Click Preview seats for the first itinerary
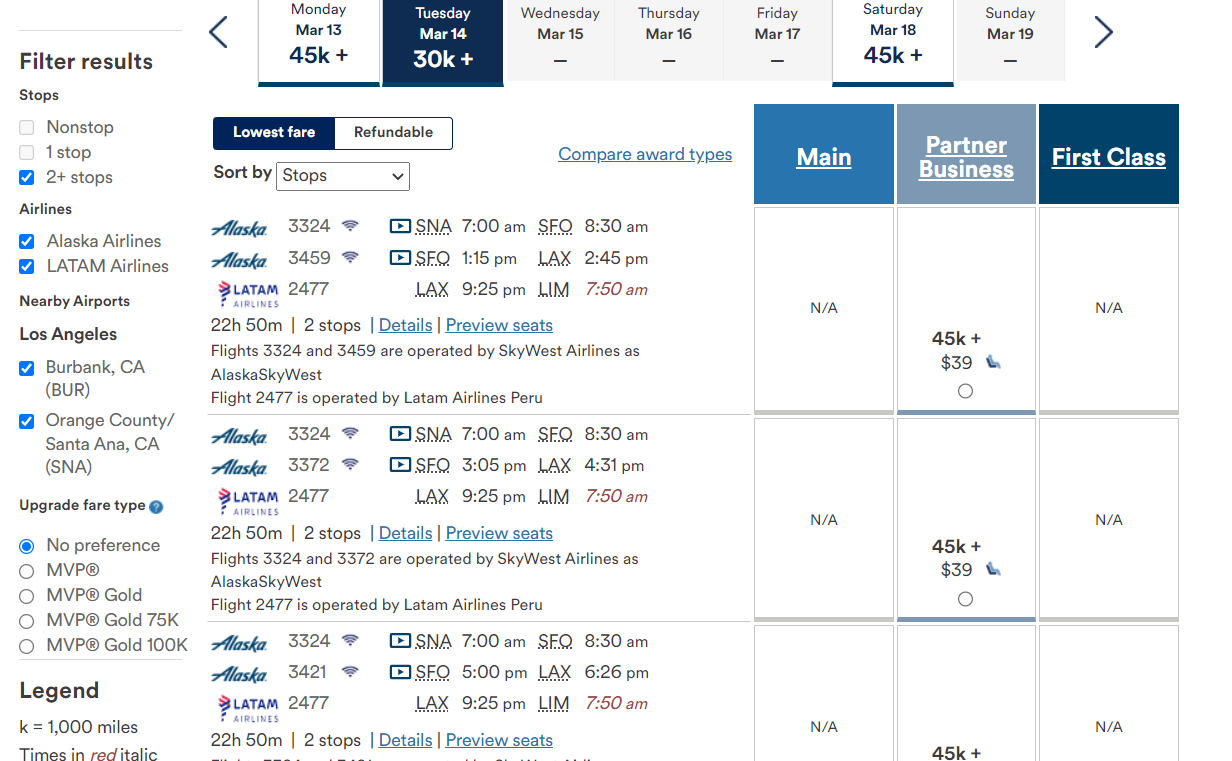 tap(499, 325)
